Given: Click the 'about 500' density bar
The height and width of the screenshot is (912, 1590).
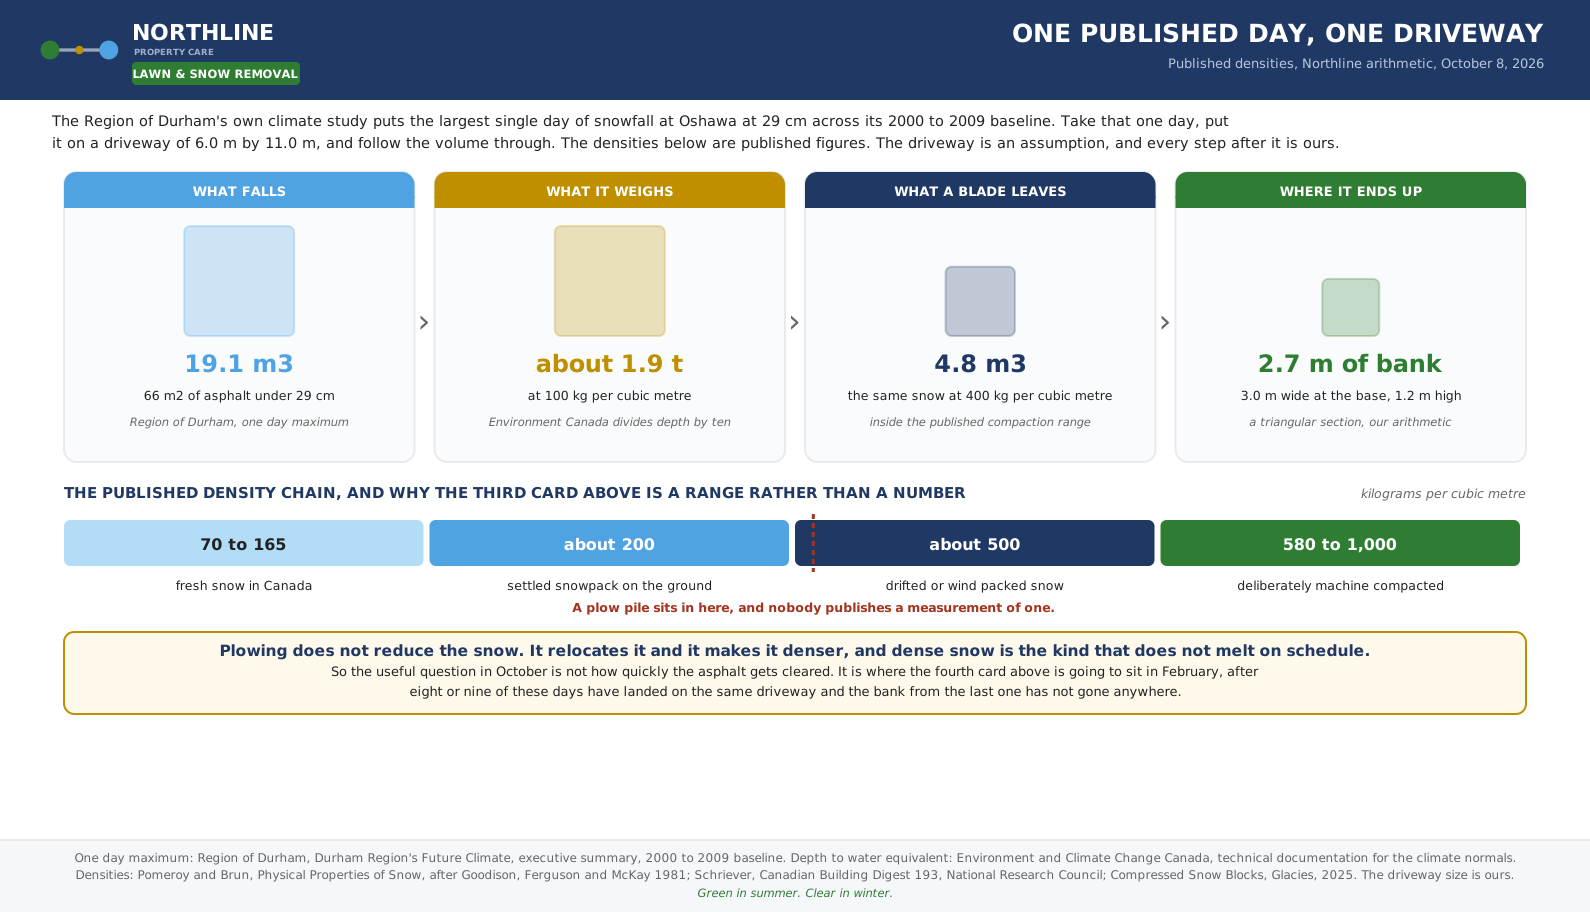Looking at the screenshot, I should pos(975,543).
